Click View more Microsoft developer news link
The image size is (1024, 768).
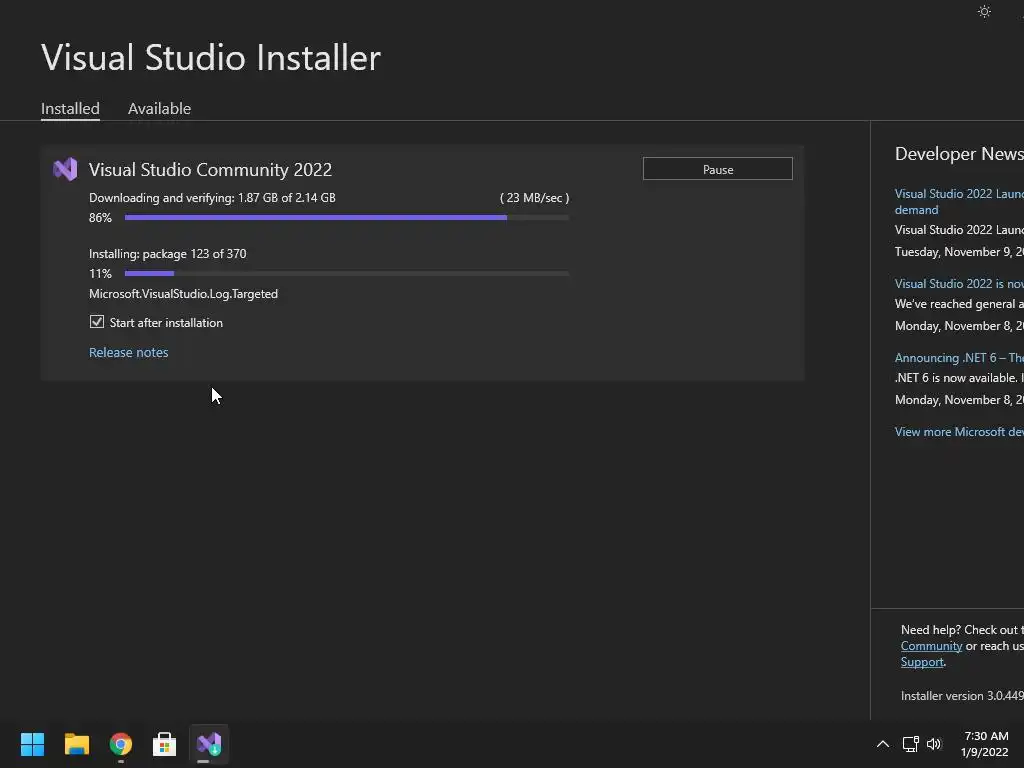tap(959, 432)
